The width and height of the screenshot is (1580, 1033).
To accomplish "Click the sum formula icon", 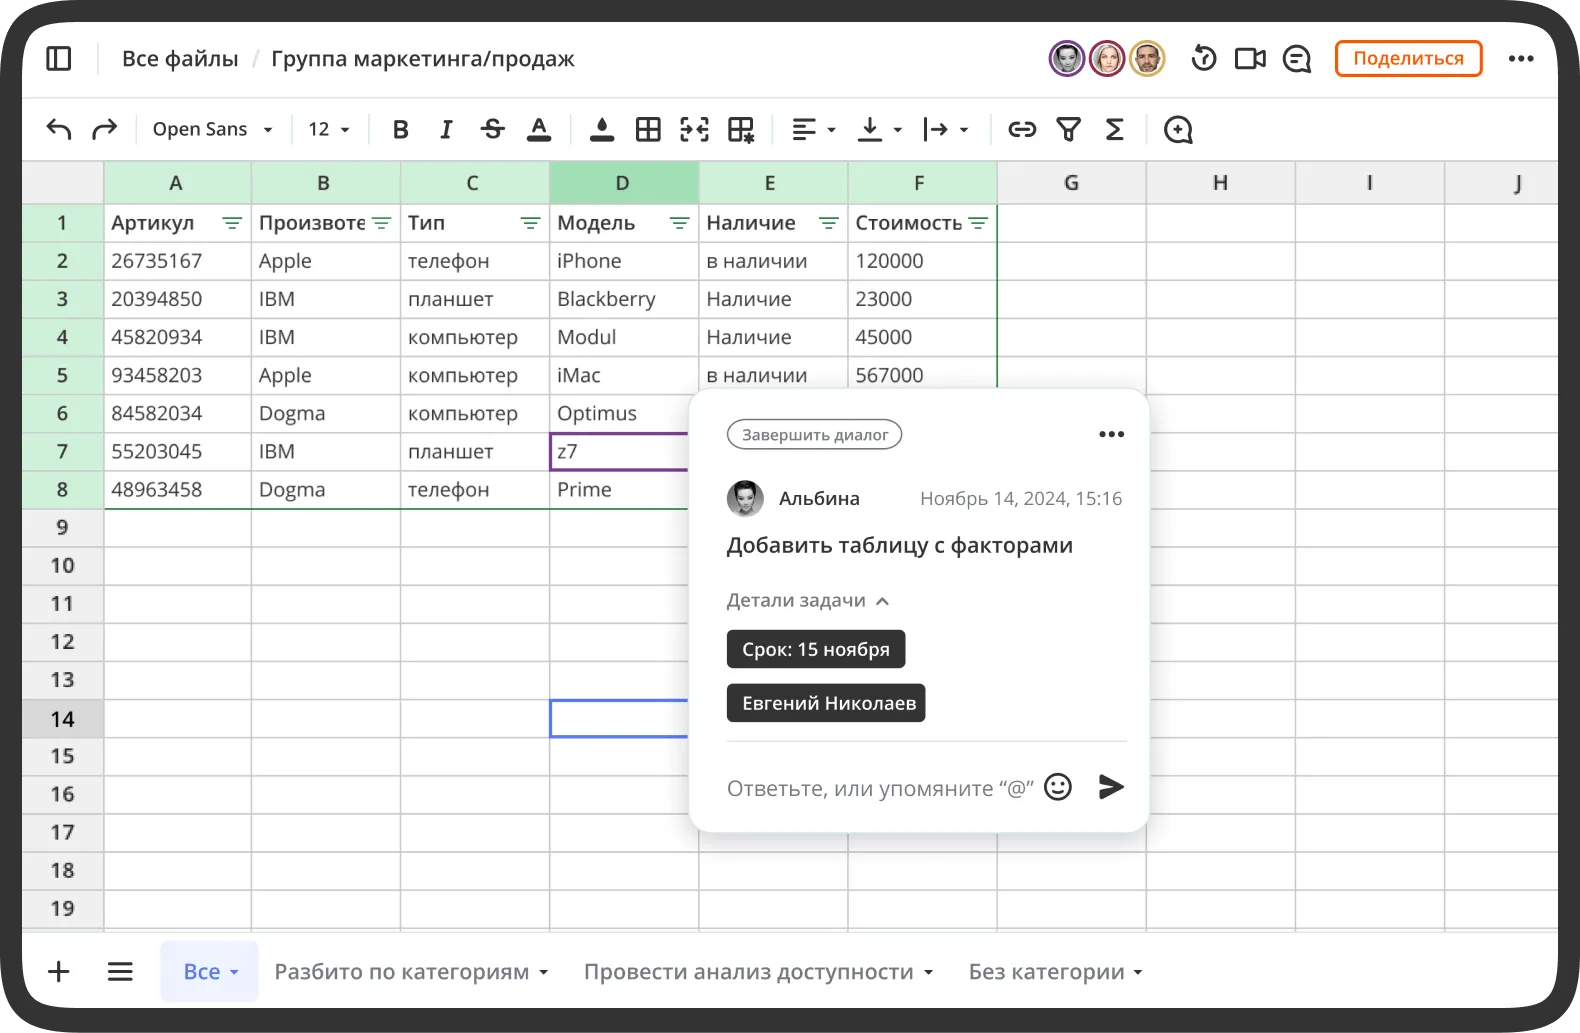I will 1114,129.
